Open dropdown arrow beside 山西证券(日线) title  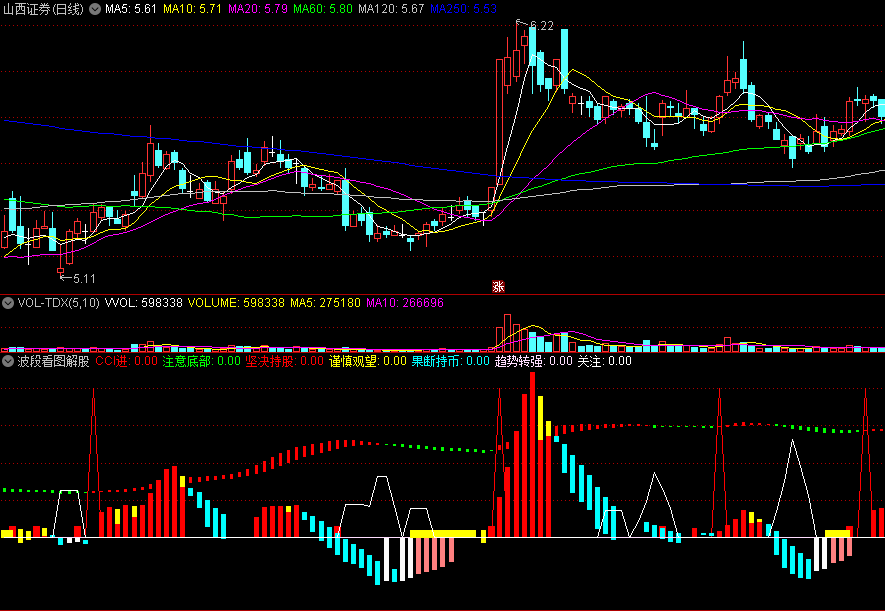[x=95, y=9]
